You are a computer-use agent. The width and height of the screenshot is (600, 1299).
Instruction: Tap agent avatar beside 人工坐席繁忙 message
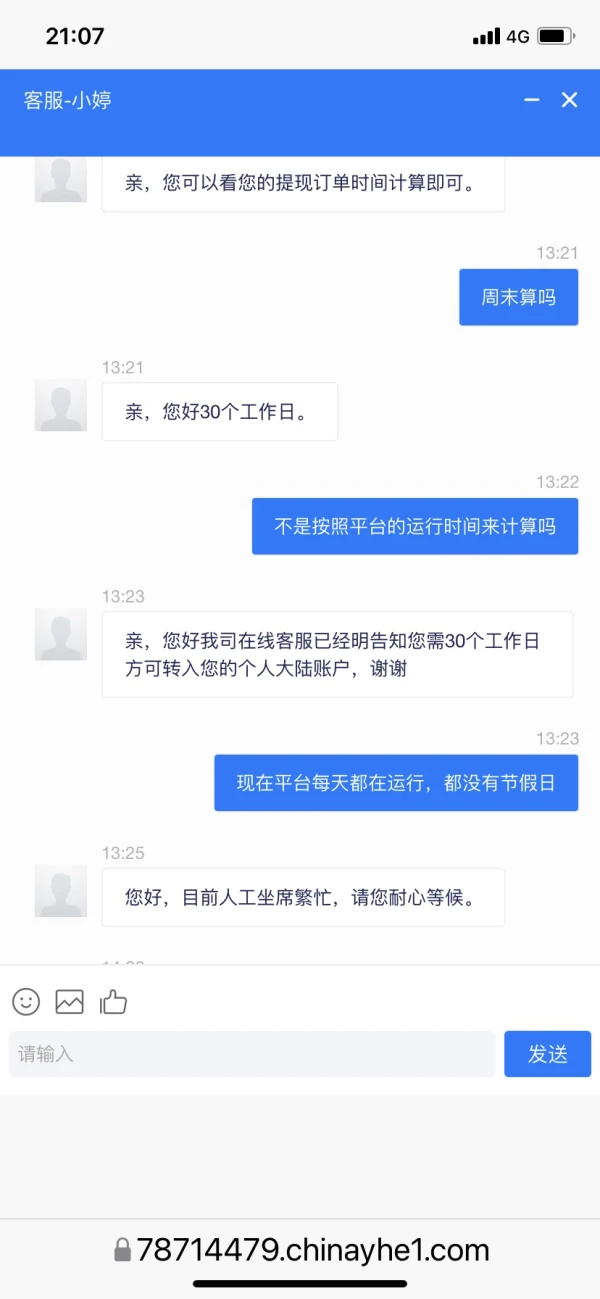click(x=60, y=891)
